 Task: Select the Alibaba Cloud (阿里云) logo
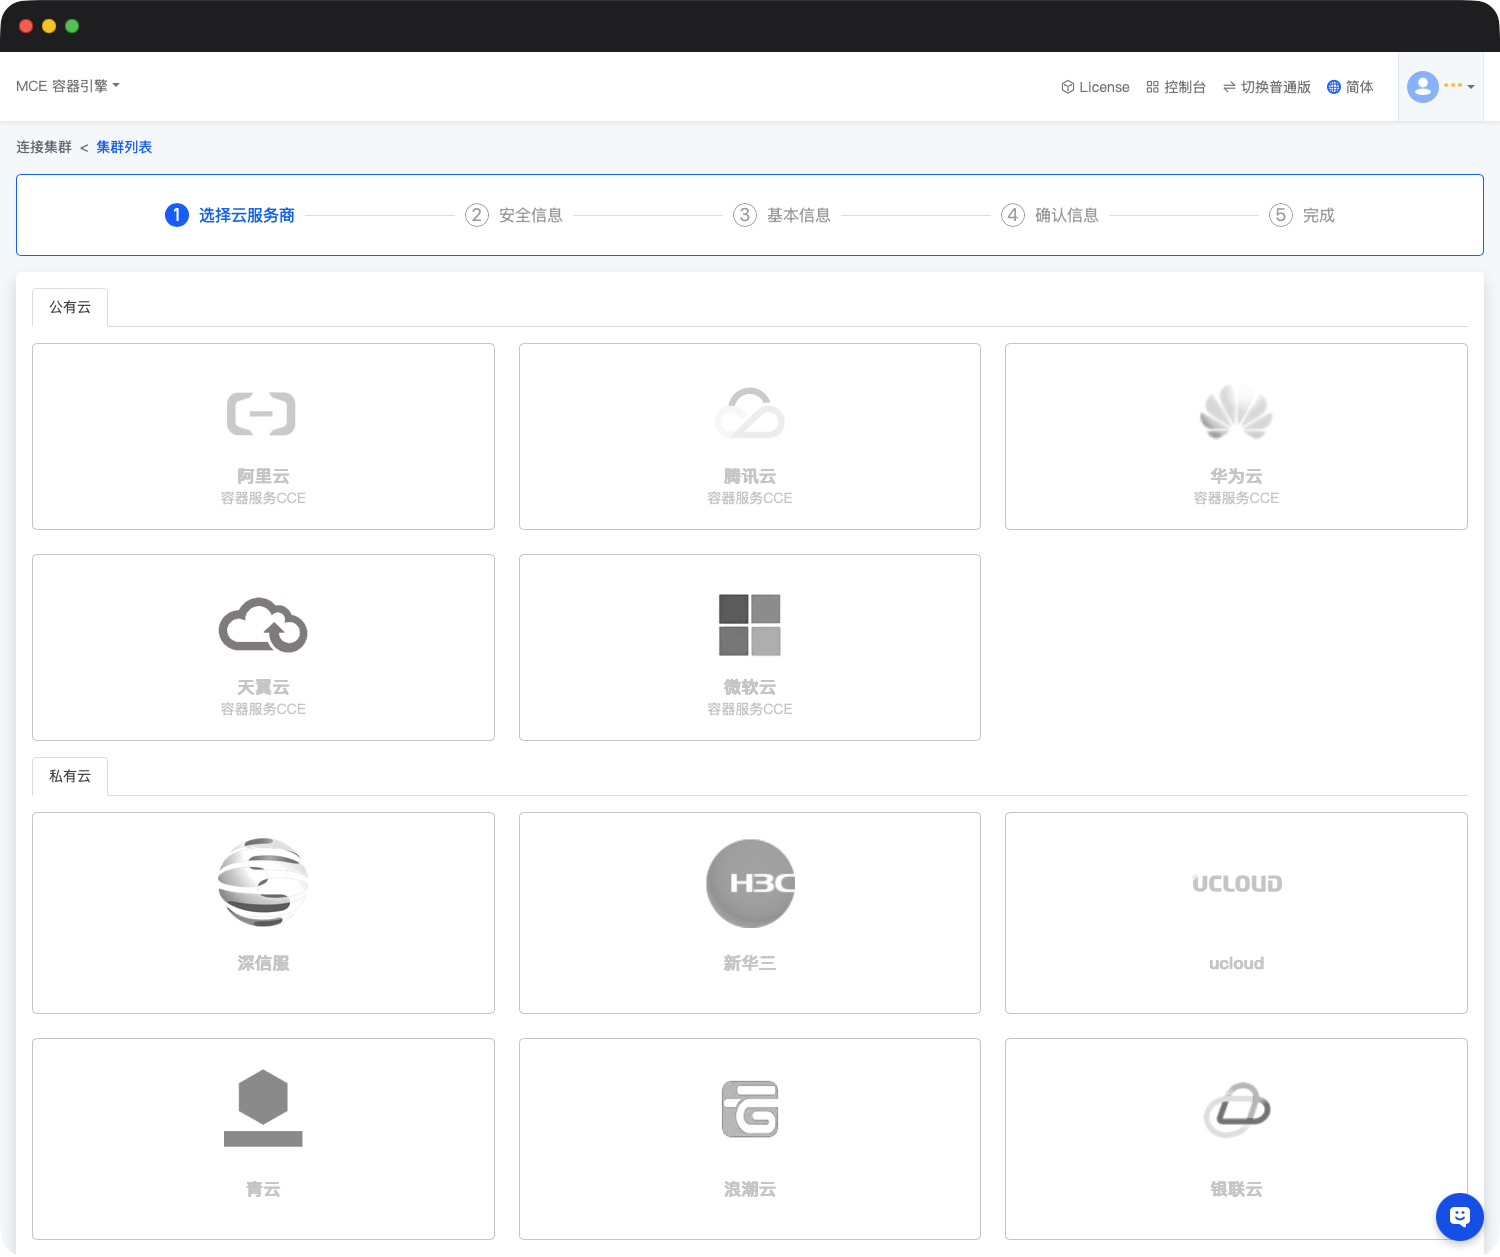(x=262, y=414)
